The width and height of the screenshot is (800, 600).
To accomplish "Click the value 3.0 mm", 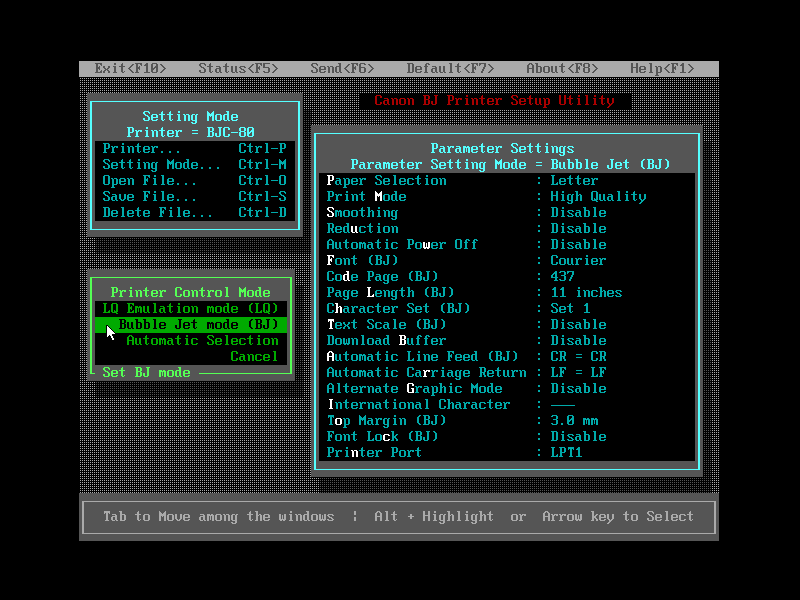I will pyautogui.click(x=574, y=420).
